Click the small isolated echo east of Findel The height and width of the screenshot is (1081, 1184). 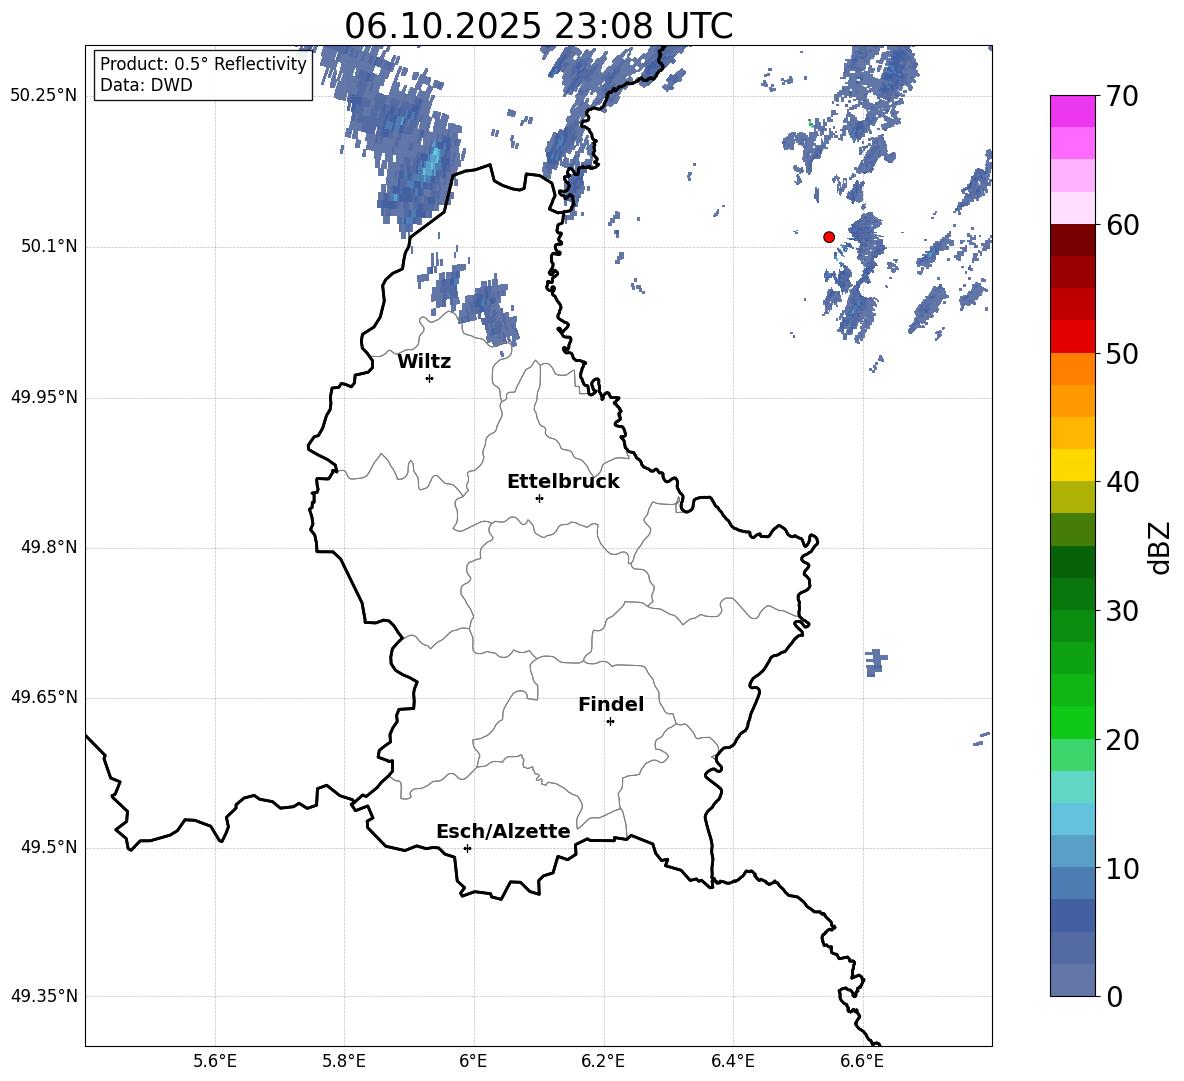[875, 661]
